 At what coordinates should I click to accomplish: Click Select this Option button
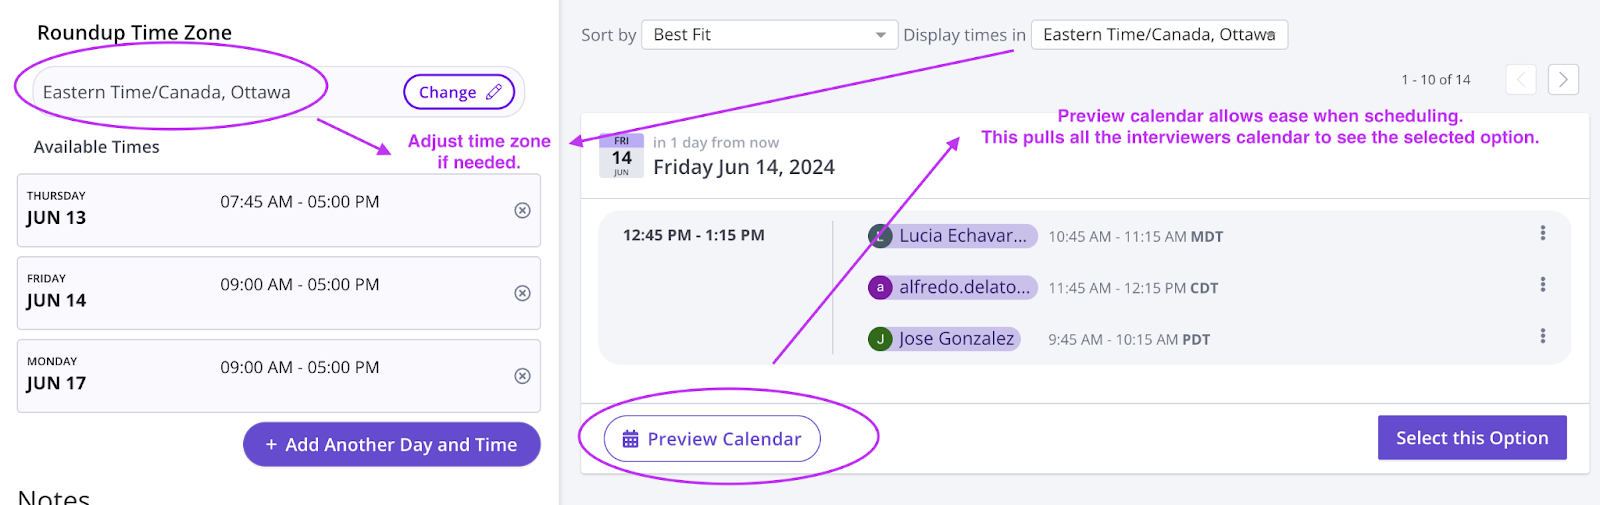click(x=1472, y=438)
